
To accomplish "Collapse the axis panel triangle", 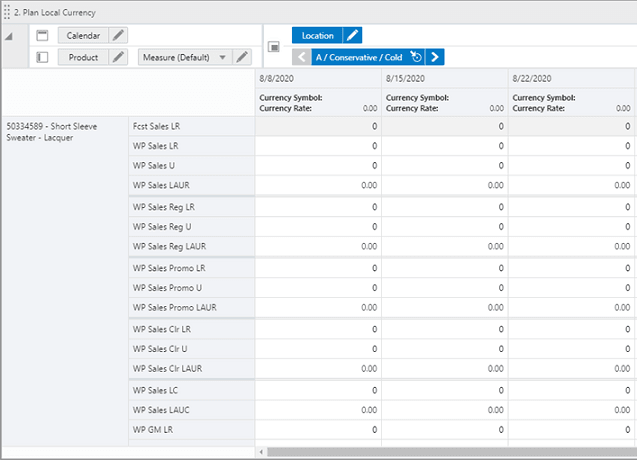I will pyautogui.click(x=9, y=37).
